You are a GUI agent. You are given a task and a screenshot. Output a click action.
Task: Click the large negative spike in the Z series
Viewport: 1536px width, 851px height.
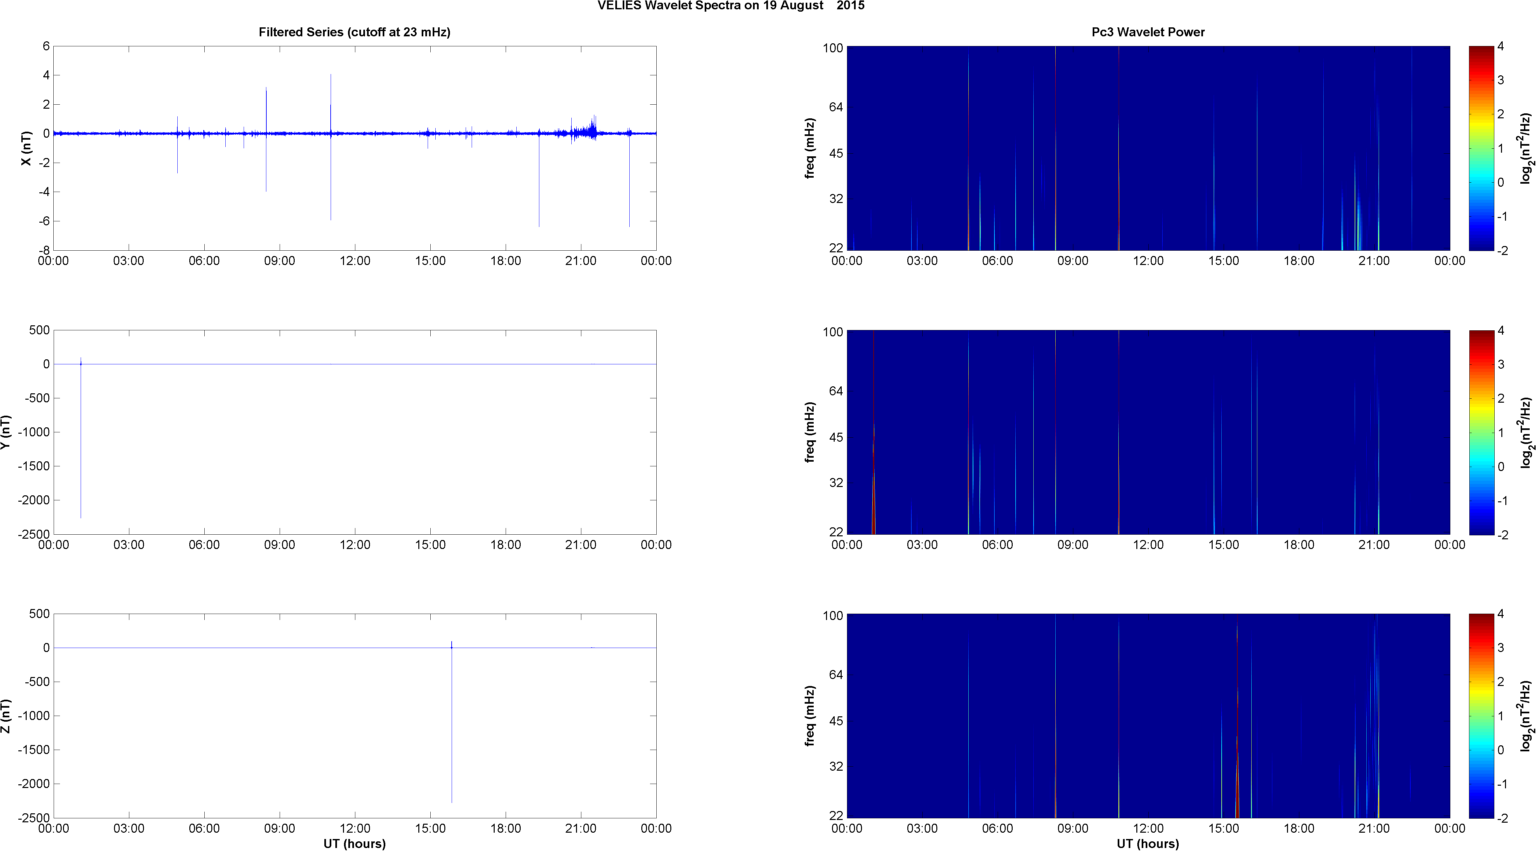pyautogui.click(x=452, y=730)
